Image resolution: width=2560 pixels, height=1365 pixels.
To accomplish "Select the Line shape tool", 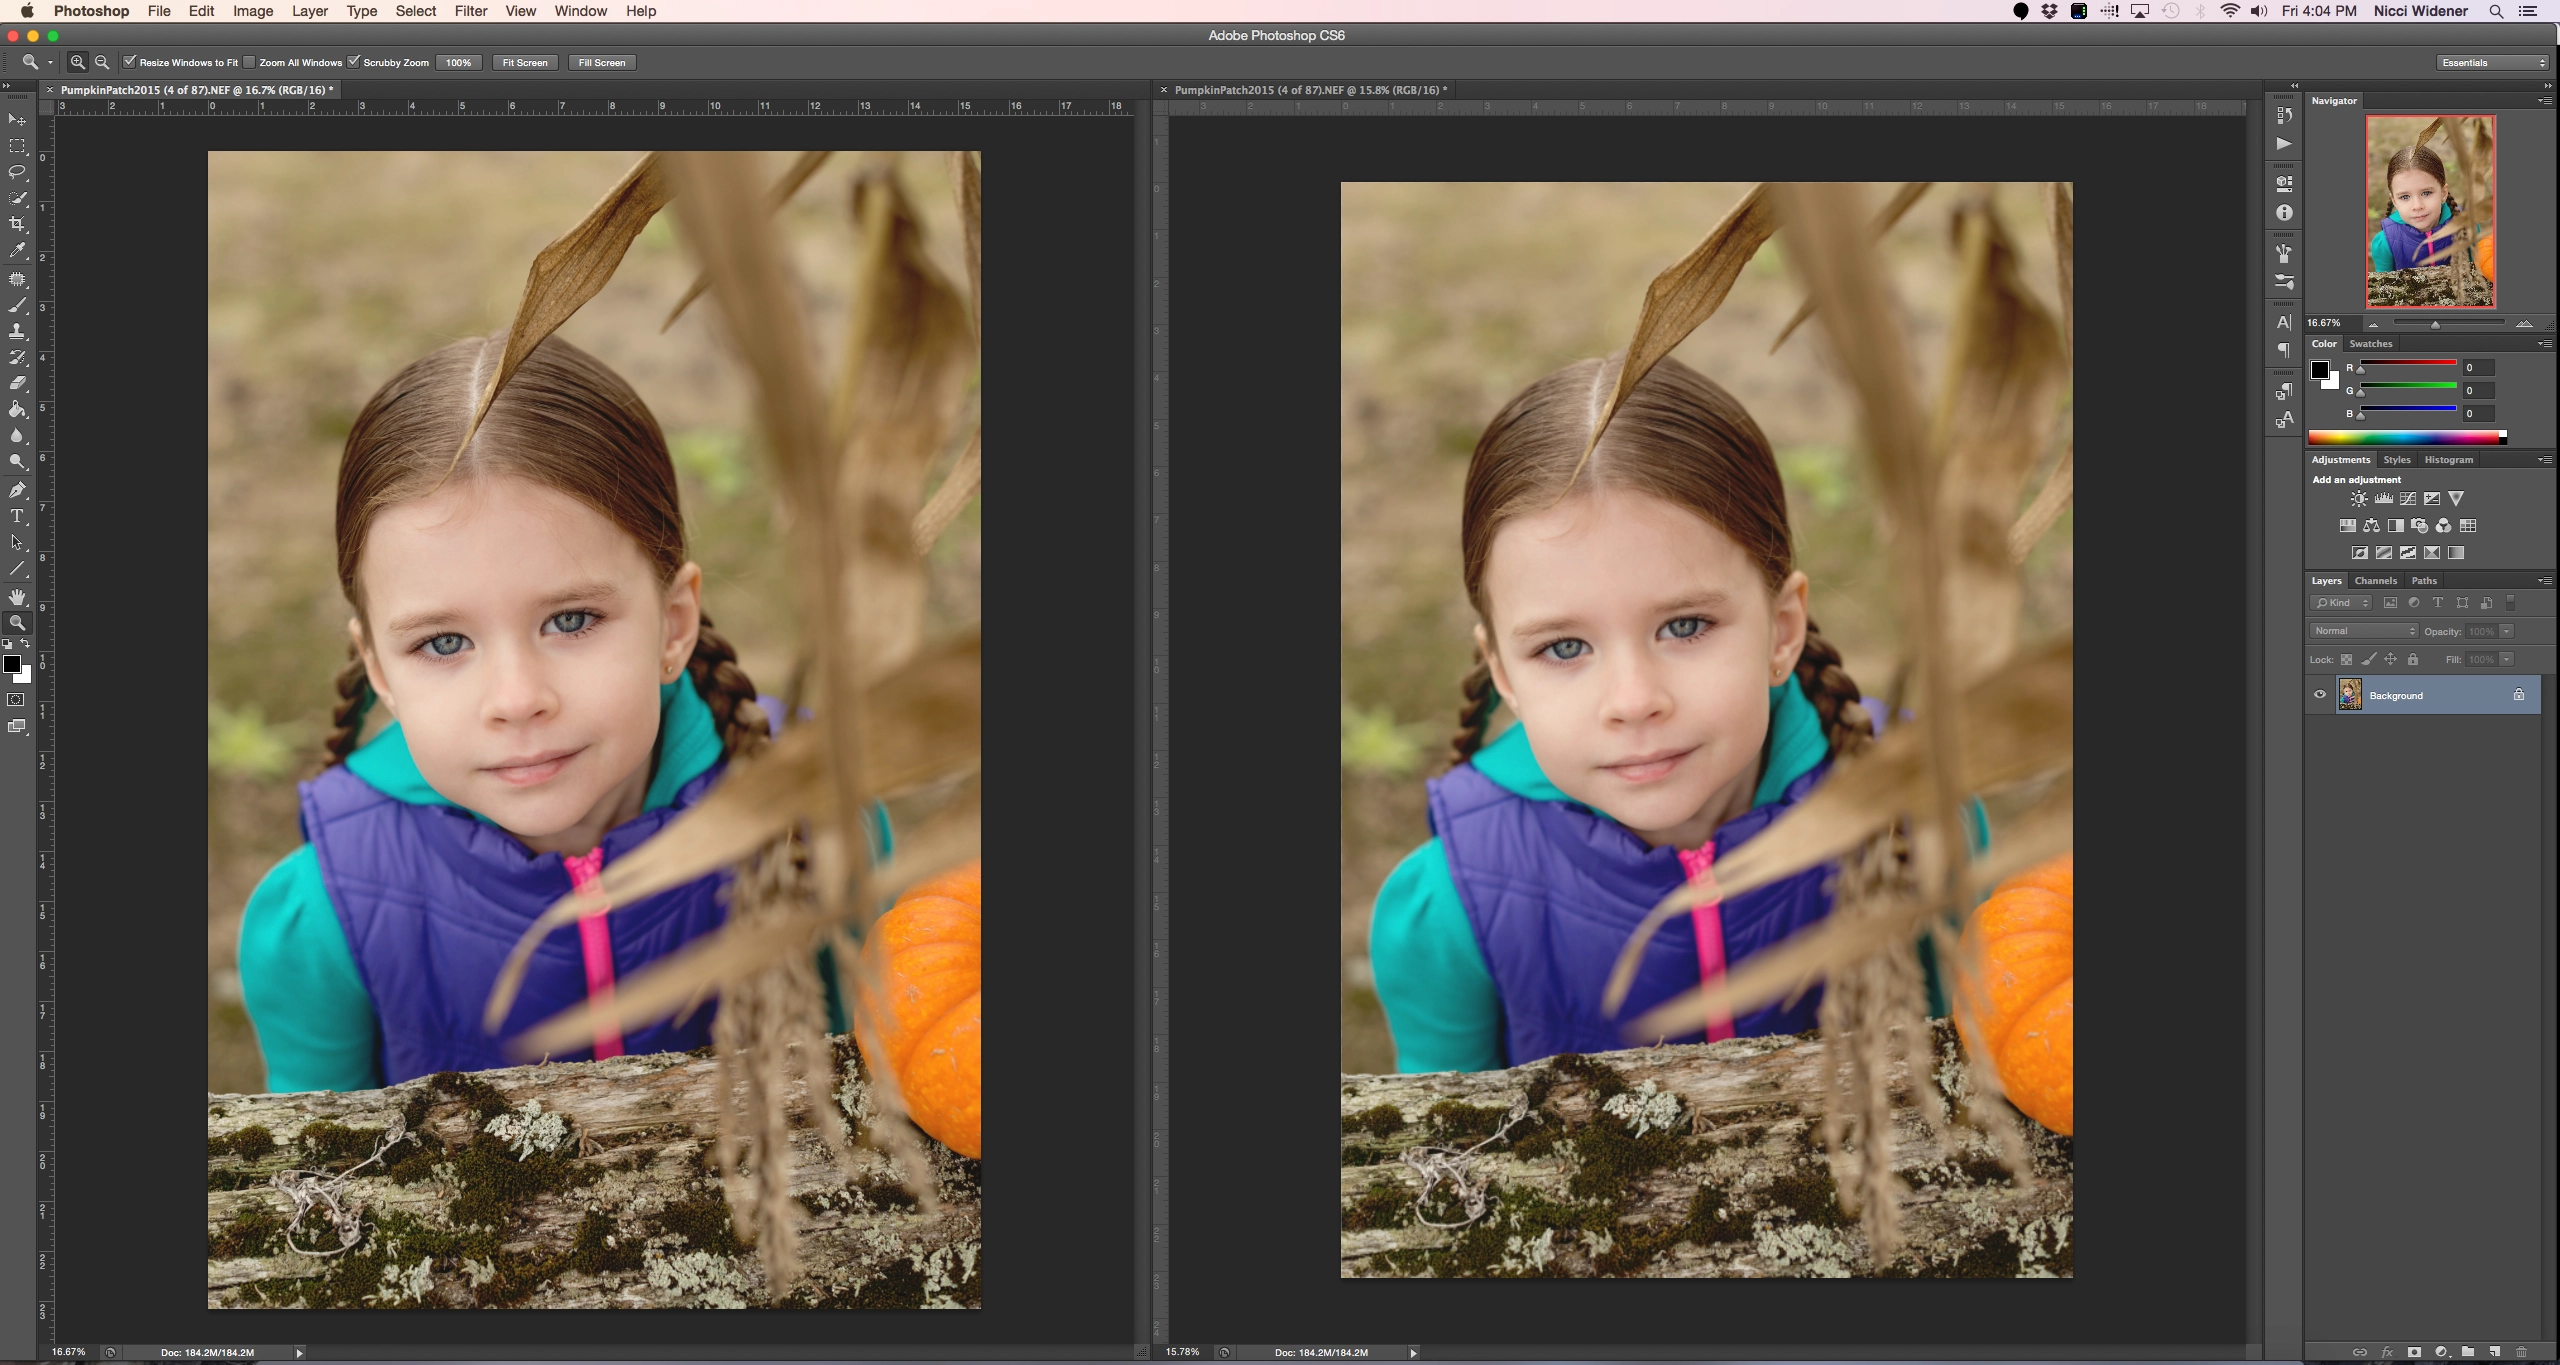I will click(17, 568).
